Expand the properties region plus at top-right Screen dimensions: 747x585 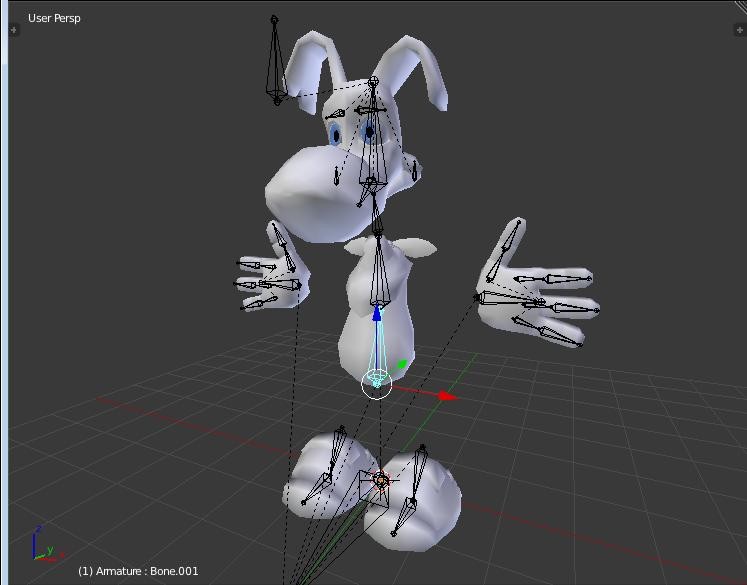(739, 30)
